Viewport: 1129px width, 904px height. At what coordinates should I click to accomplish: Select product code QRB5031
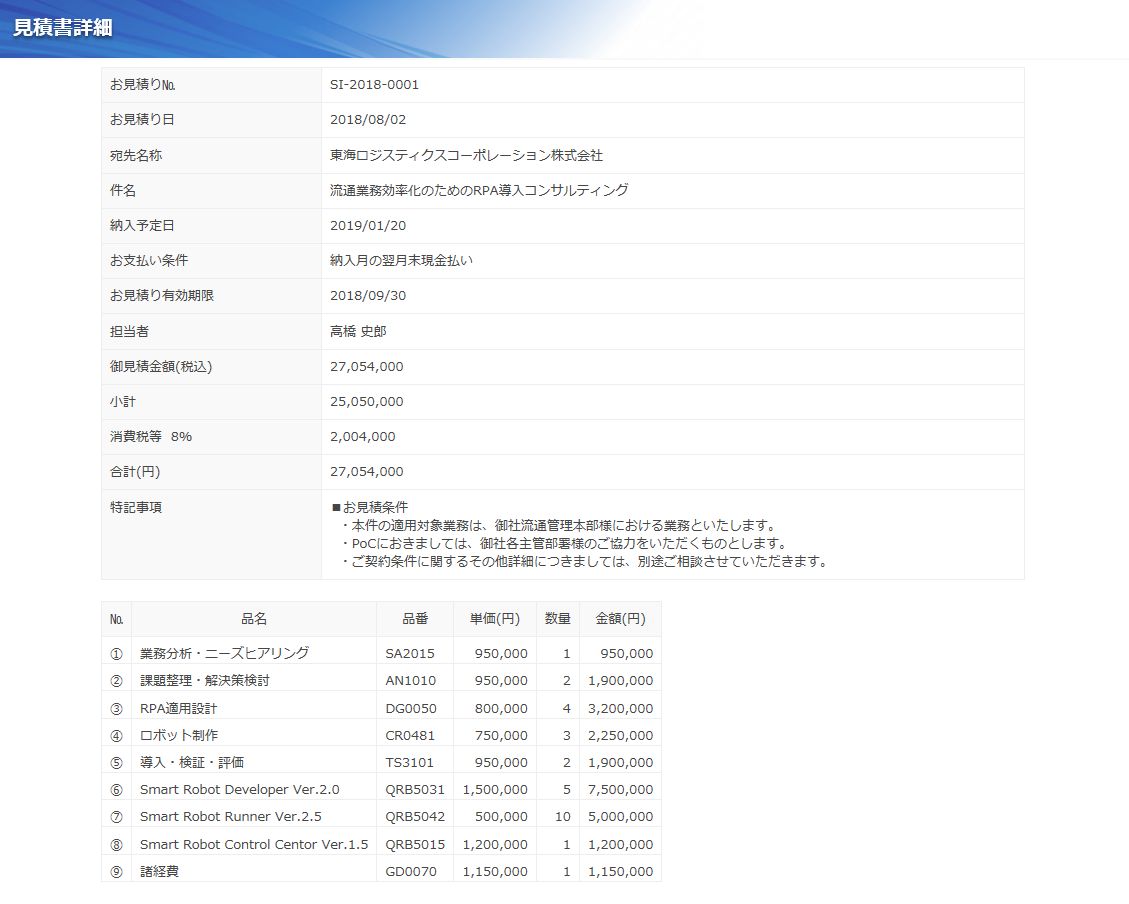(x=415, y=790)
